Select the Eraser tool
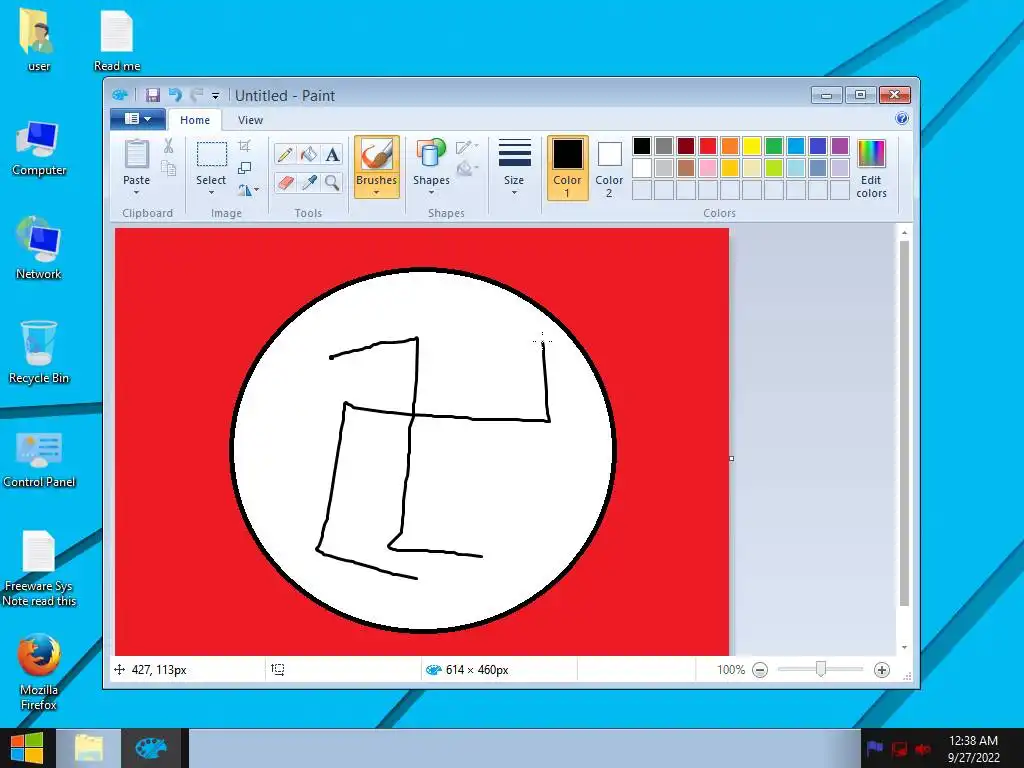This screenshot has height=768, width=1024. coord(285,182)
